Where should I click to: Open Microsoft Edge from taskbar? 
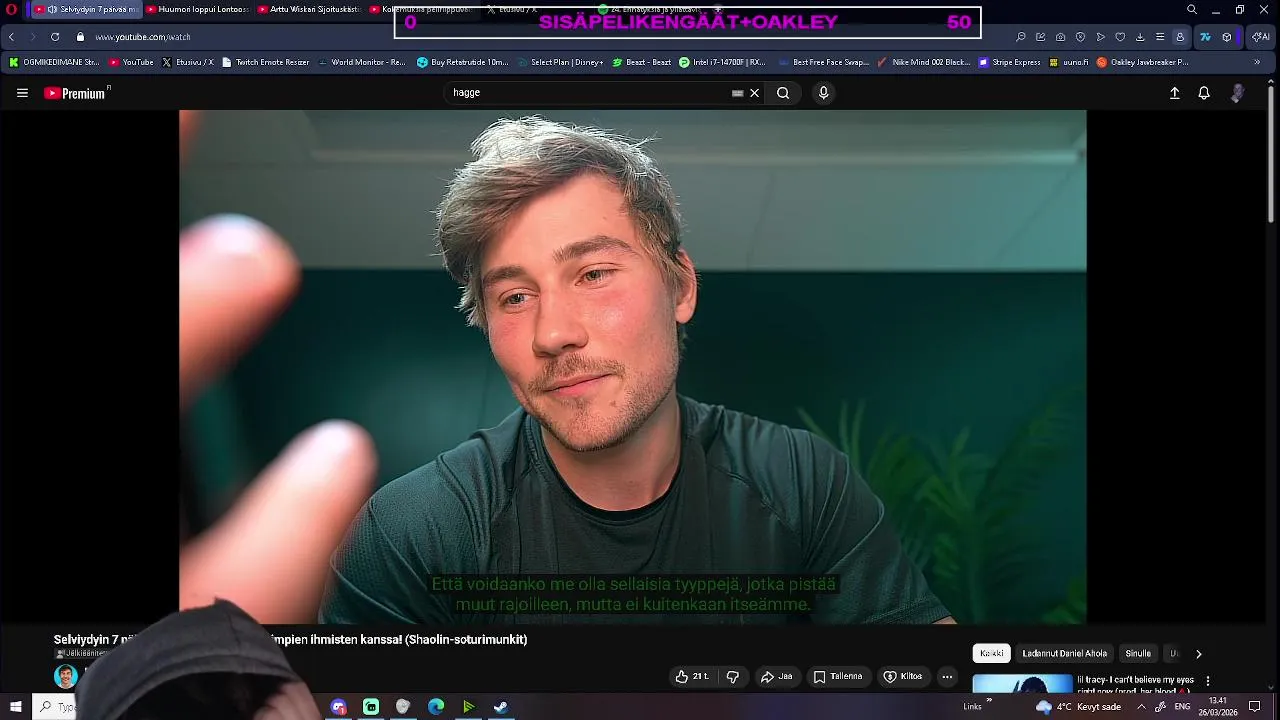coord(436,707)
